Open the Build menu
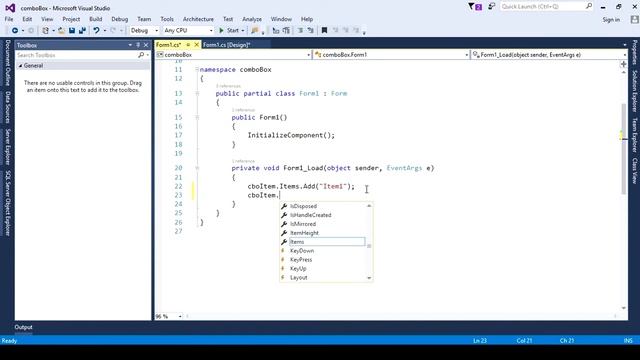This screenshot has width=640, height=360. (x=96, y=19)
